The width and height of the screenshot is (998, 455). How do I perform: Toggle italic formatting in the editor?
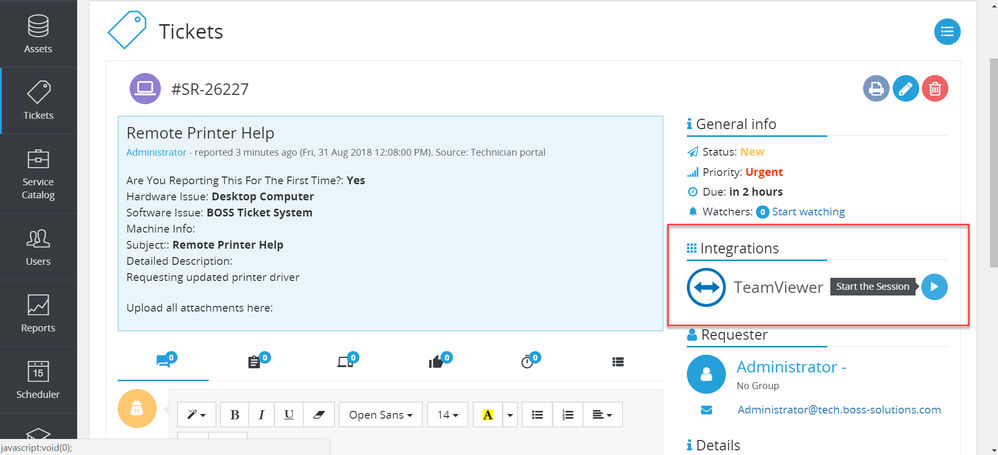[262, 414]
